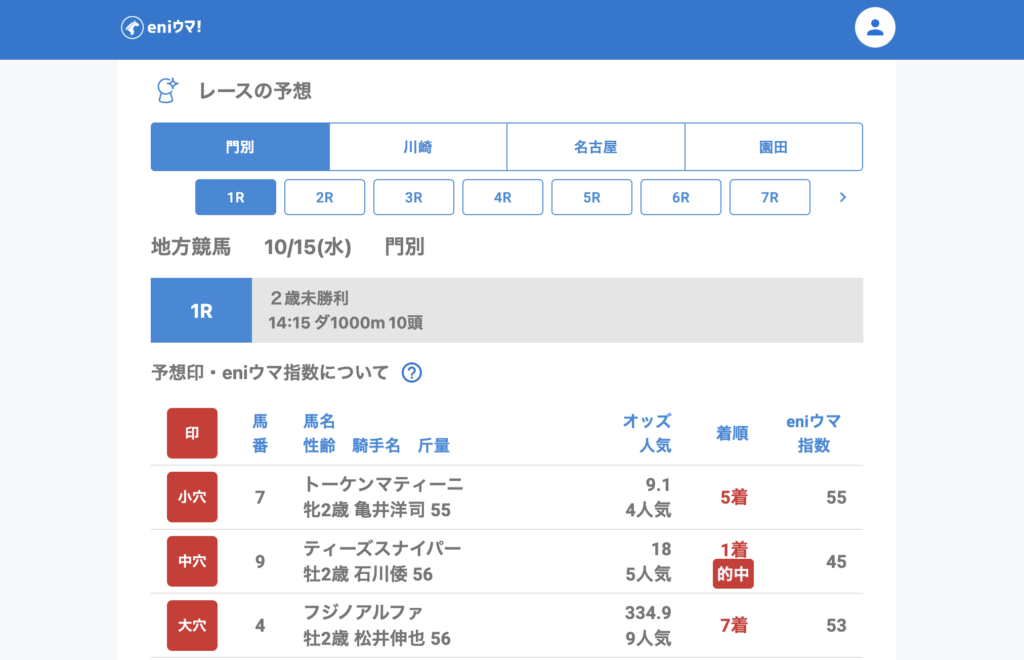
Task: Select race 2R button
Action: (x=325, y=198)
